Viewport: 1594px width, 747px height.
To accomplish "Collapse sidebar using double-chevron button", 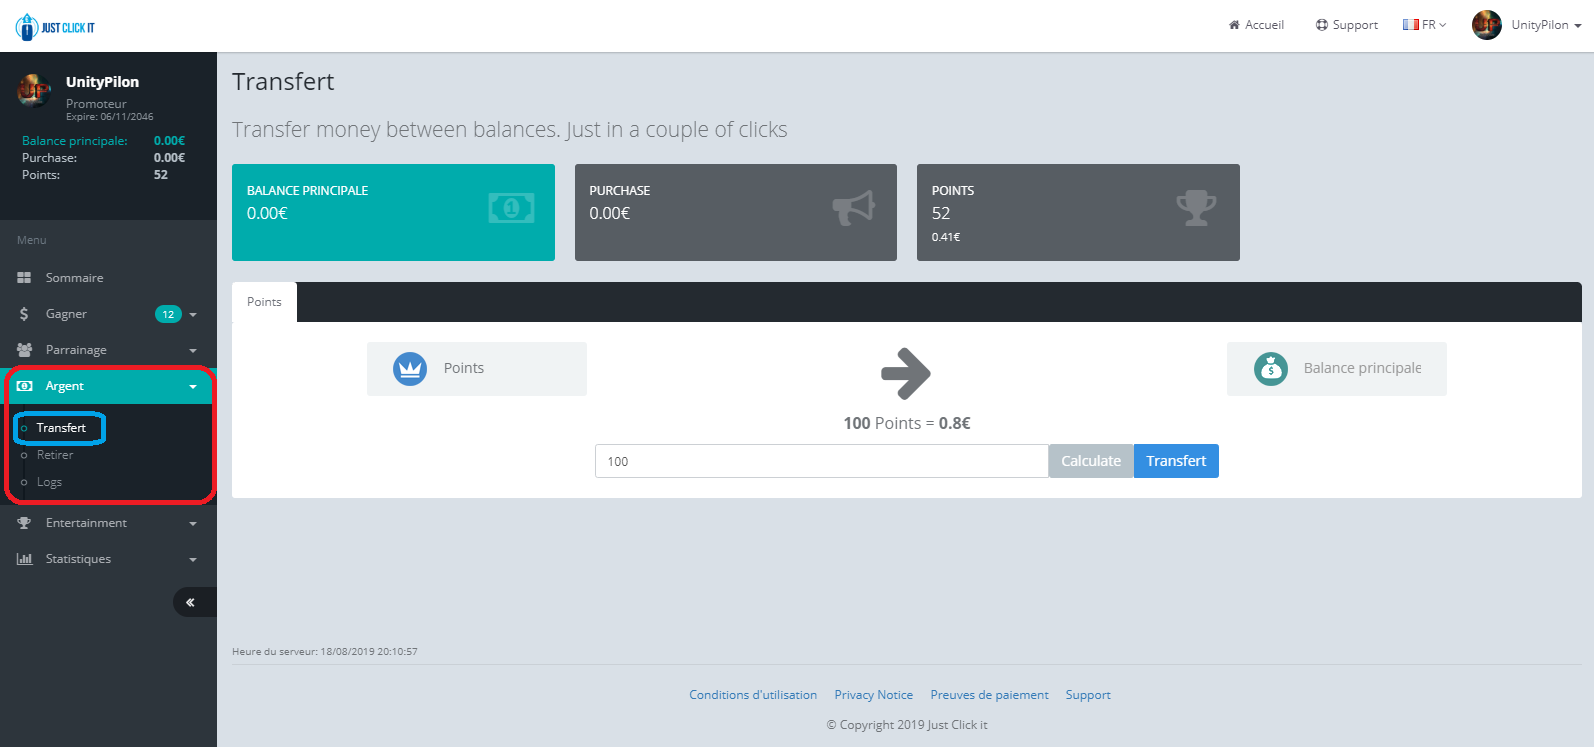I will (x=190, y=602).
